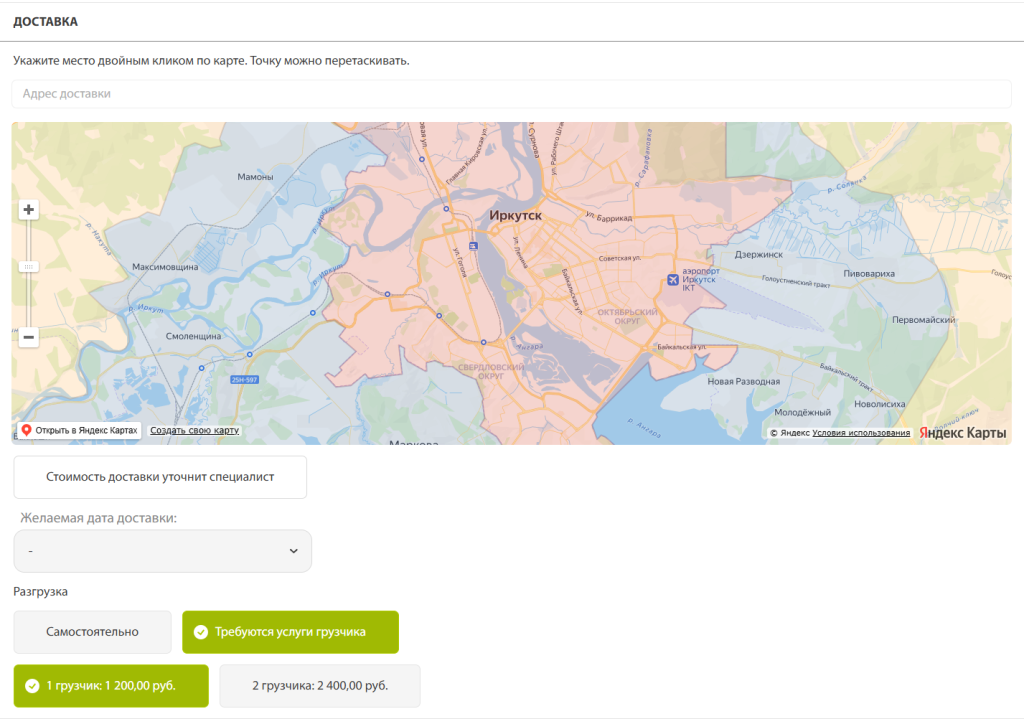The image size is (1024, 719).
Task: Click ул. Баррикад street label
Action: 609,217
